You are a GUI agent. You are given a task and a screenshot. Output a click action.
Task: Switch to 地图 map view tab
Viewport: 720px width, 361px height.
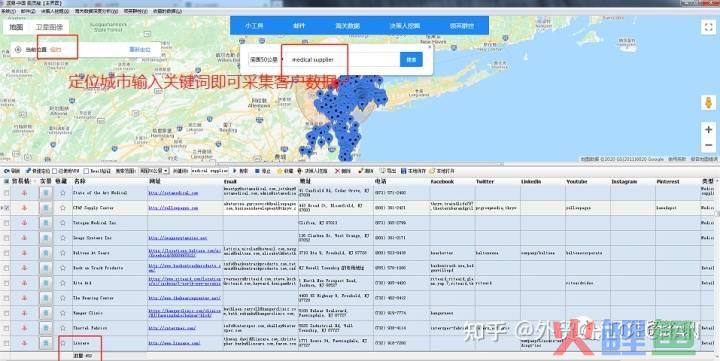pyautogui.click(x=16, y=27)
